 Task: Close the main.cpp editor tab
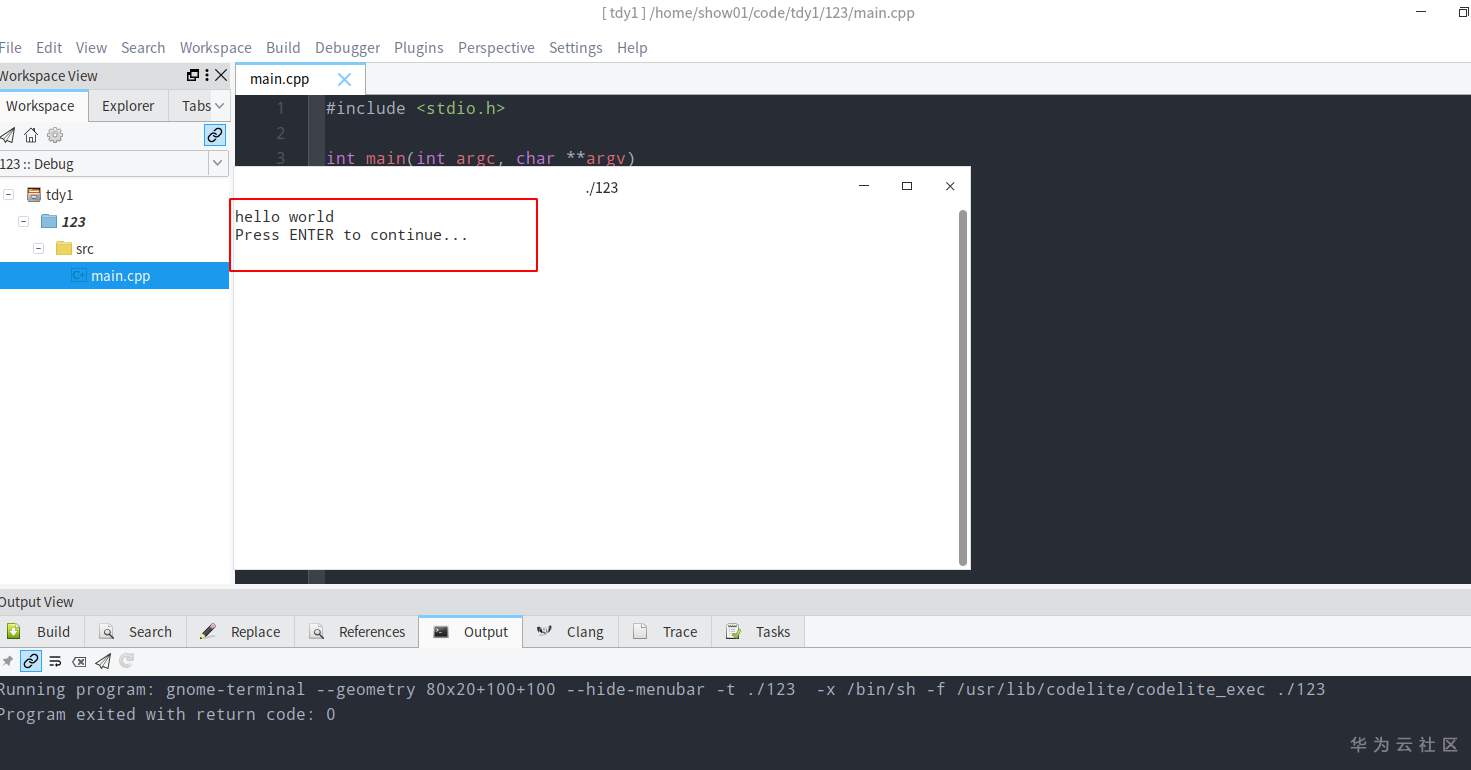click(x=344, y=79)
